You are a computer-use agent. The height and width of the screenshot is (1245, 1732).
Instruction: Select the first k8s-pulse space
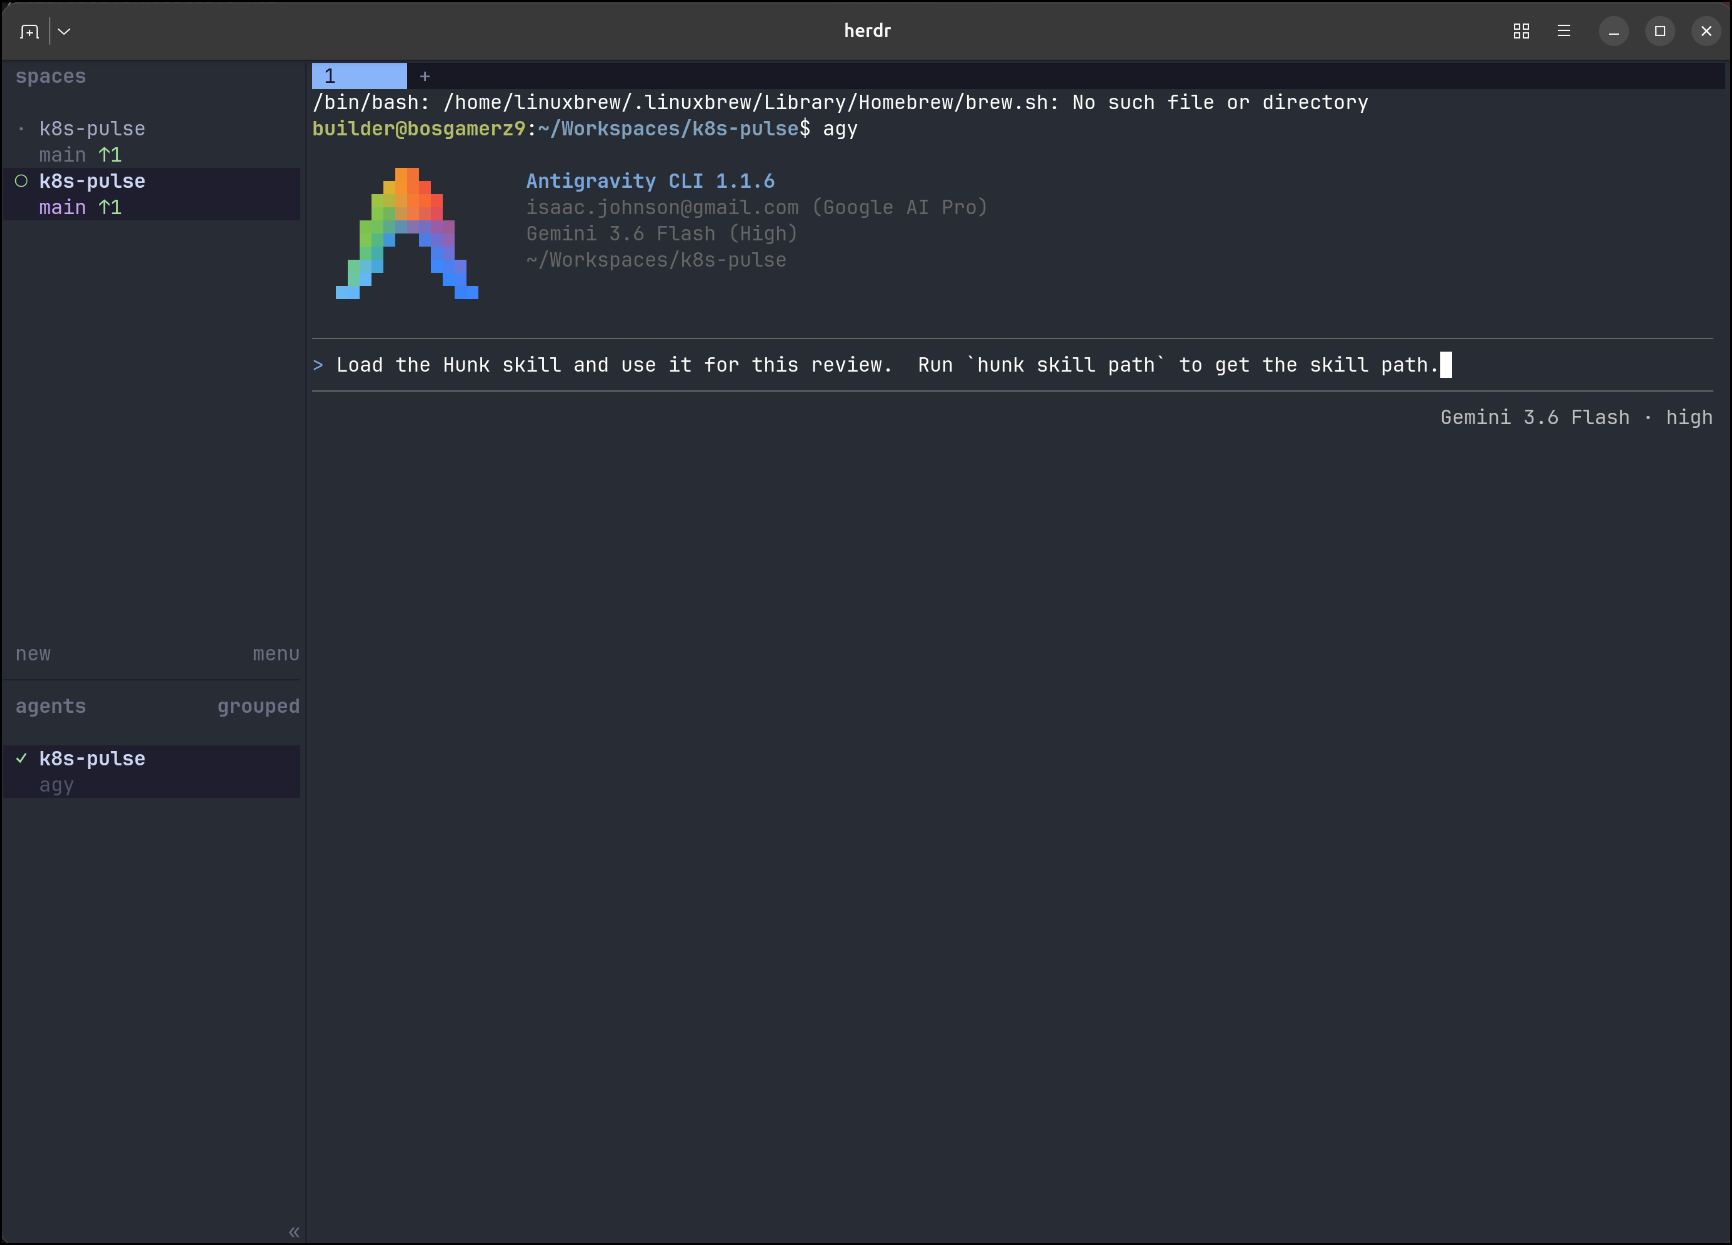(x=151, y=141)
